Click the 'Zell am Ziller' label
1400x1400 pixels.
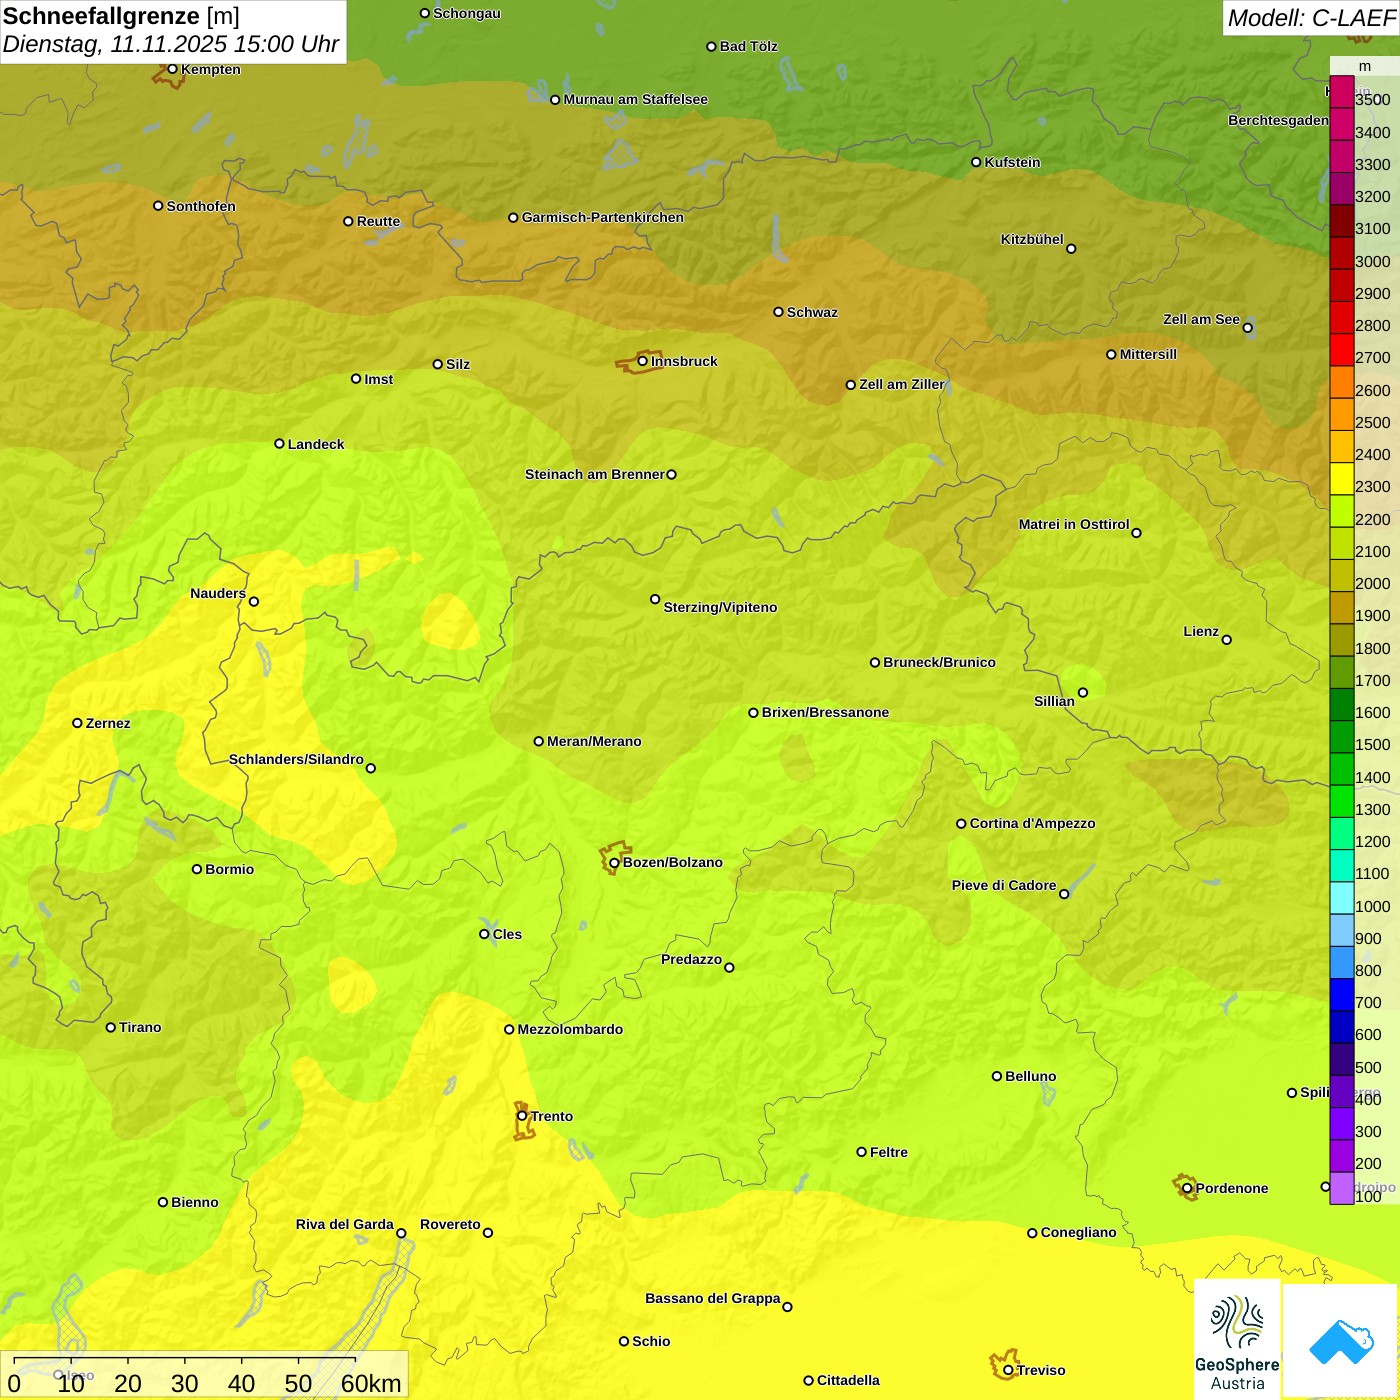pyautogui.click(x=902, y=384)
